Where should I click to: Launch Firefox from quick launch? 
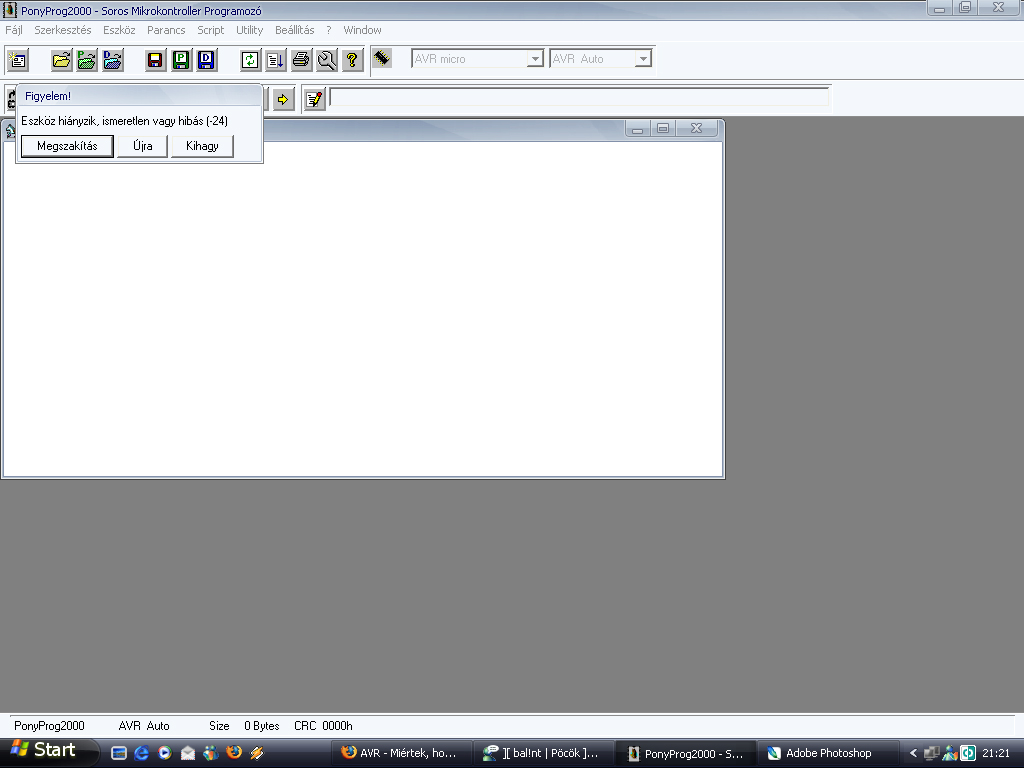point(234,753)
